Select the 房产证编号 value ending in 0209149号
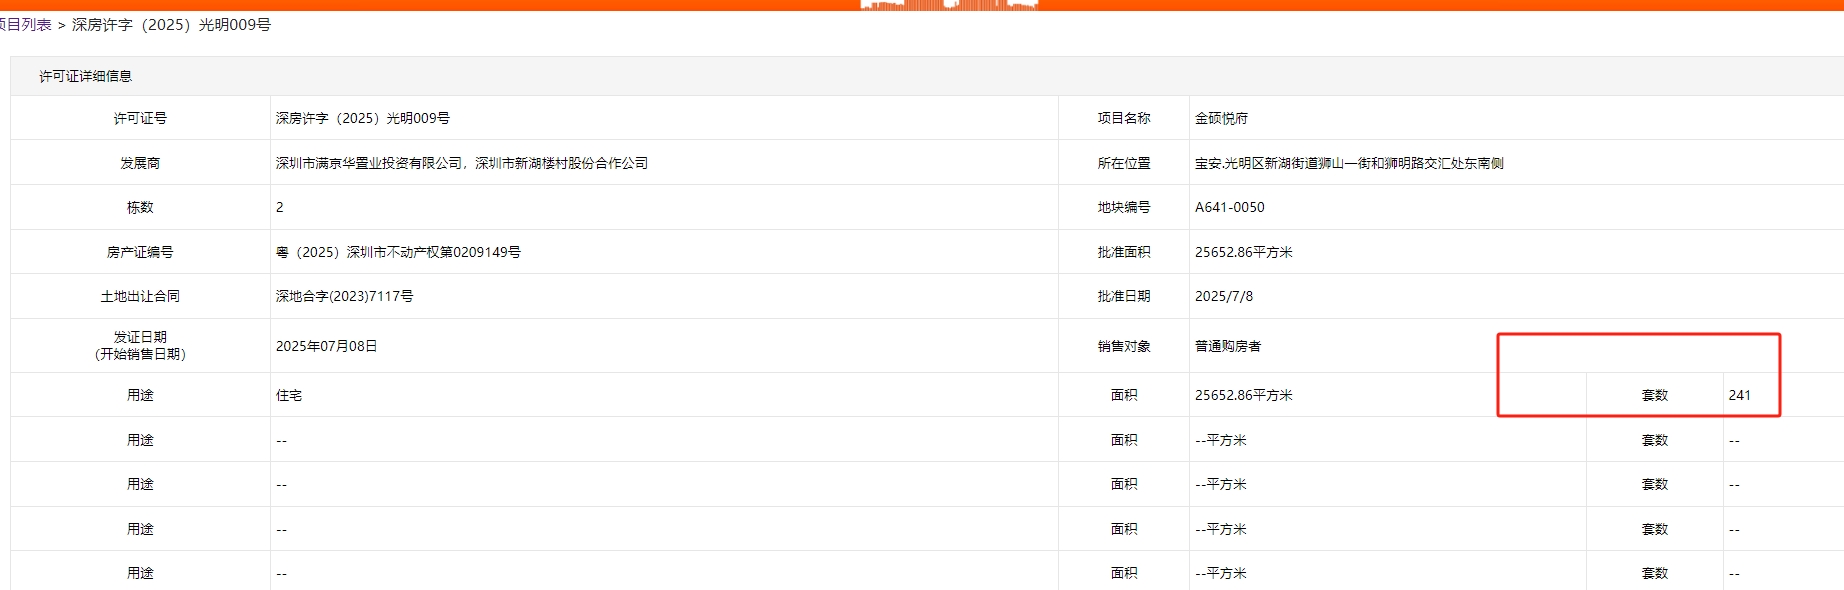The image size is (1844, 590). point(398,252)
